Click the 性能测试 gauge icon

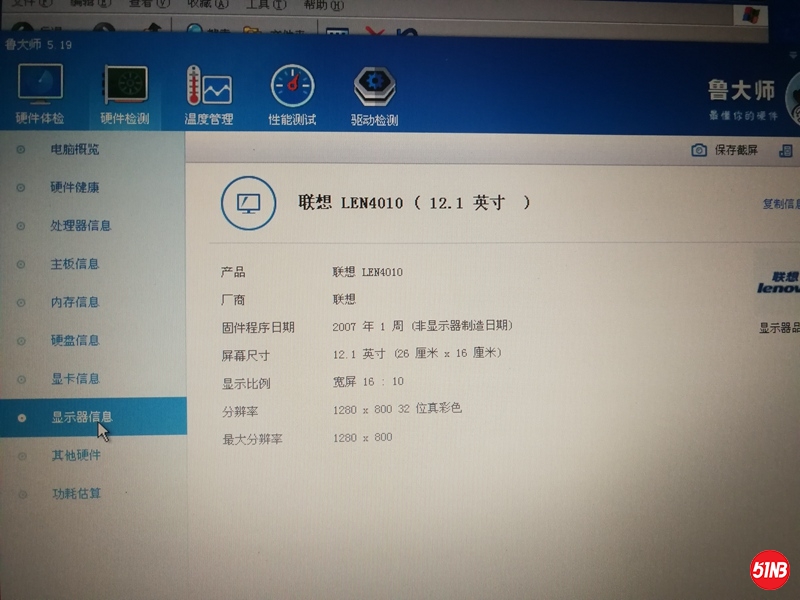pyautogui.click(x=292, y=90)
